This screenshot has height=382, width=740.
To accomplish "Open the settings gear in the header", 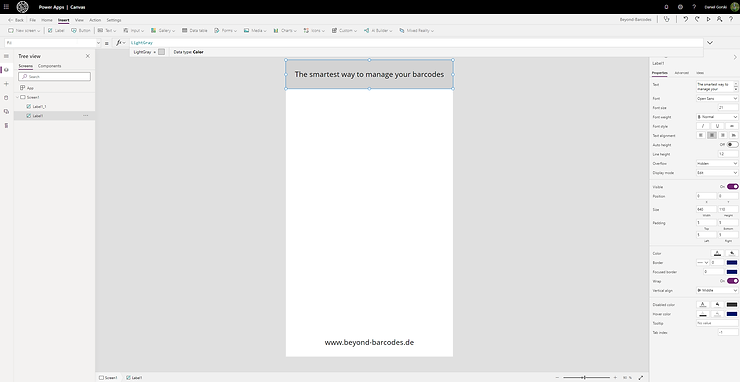I will pyautogui.click(x=680, y=7).
